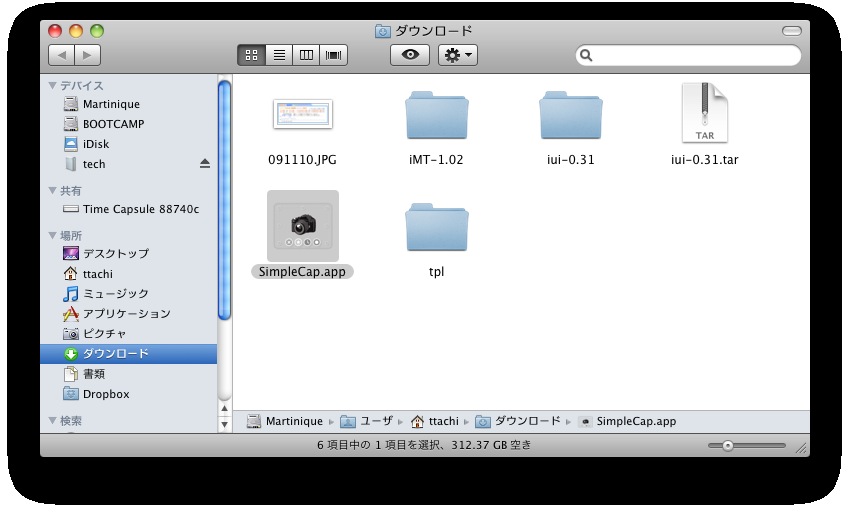Open ピクチャ folder in sidebar
This screenshot has height=517, width=850.
(x=128, y=334)
